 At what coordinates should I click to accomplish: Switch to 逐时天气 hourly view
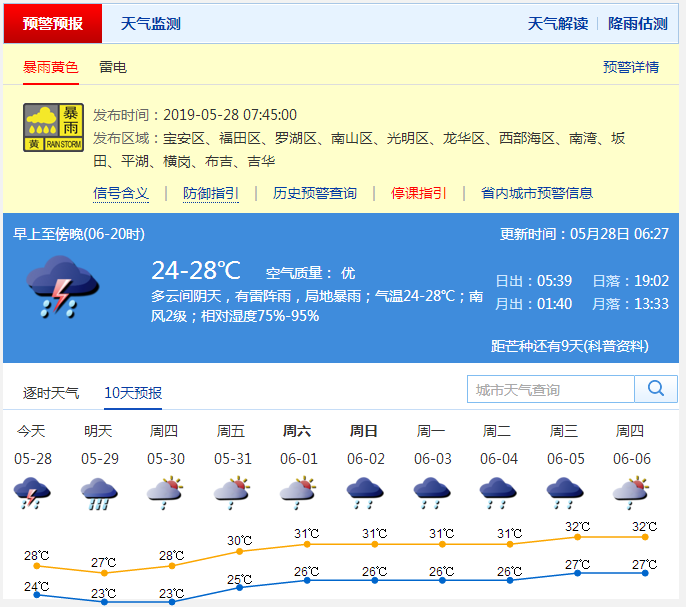51,392
